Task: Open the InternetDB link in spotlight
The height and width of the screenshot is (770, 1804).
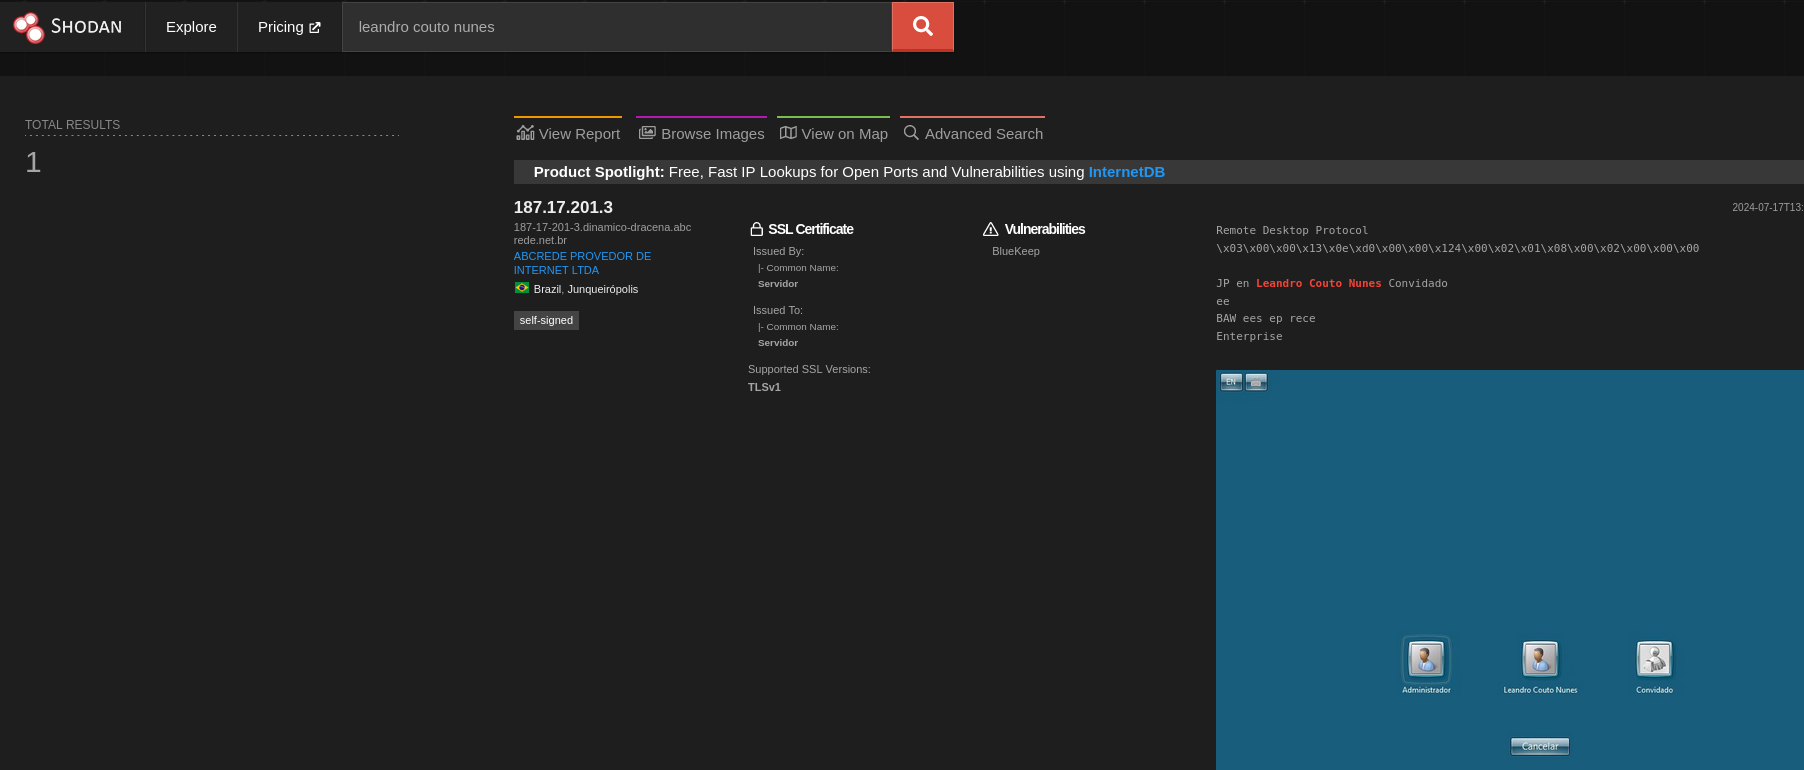Action: pos(1126,172)
